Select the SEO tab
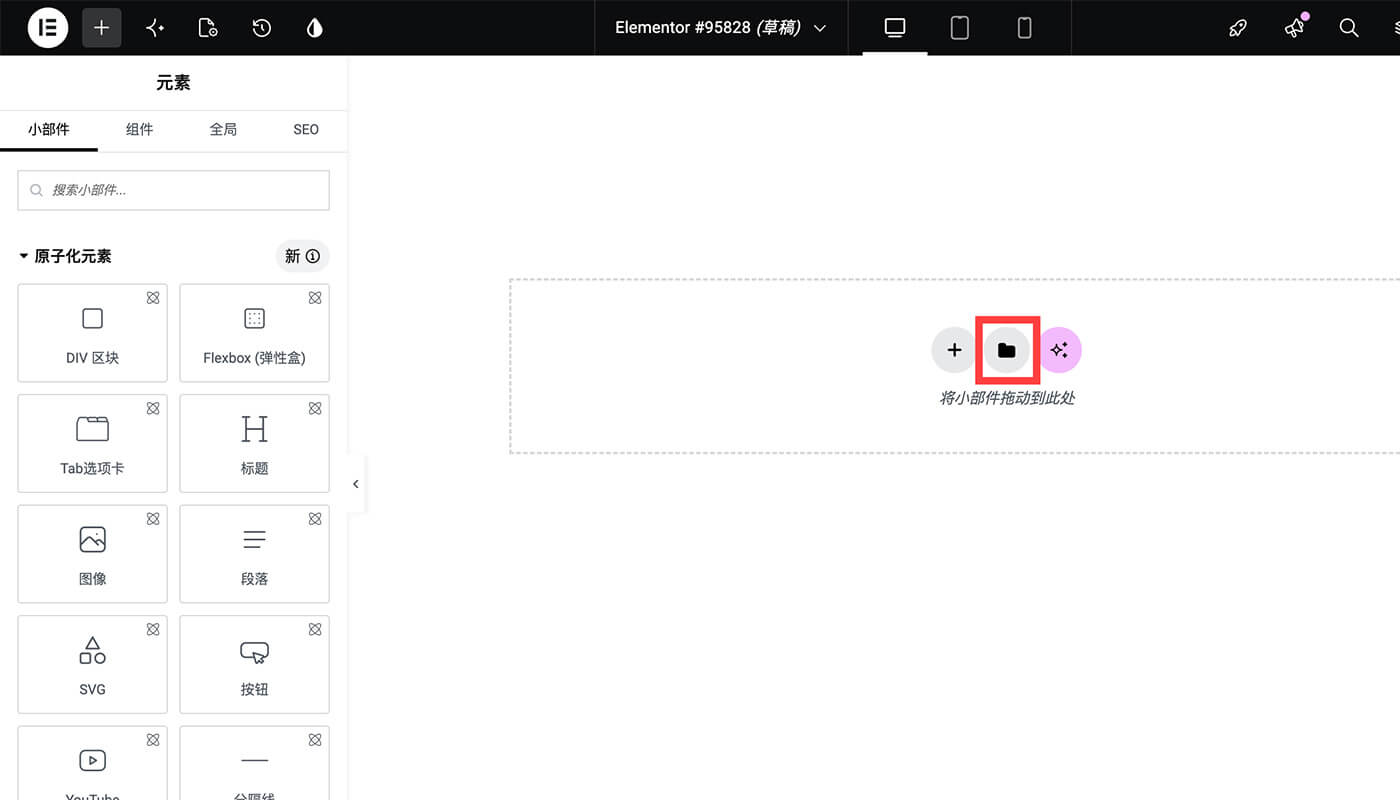 pos(306,130)
